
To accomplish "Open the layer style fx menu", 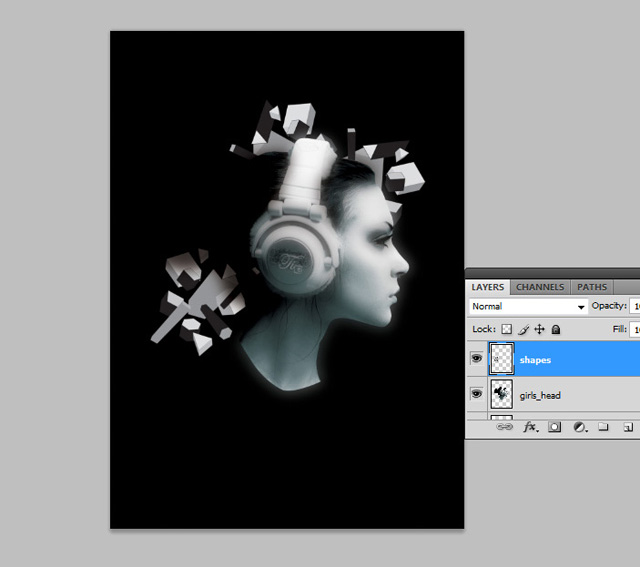I will coord(530,427).
